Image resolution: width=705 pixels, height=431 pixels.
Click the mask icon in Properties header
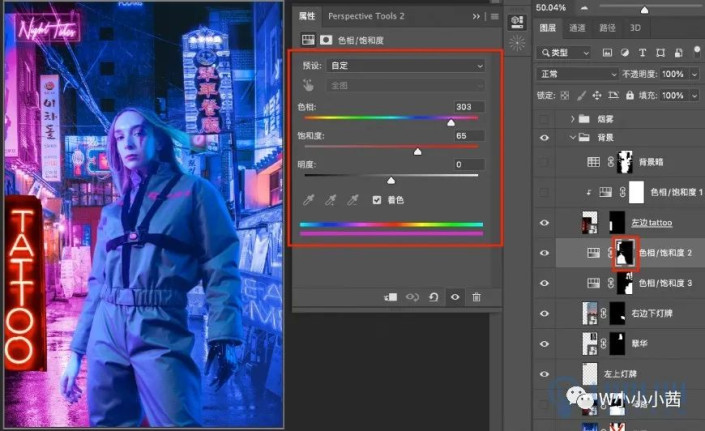[x=326, y=40]
